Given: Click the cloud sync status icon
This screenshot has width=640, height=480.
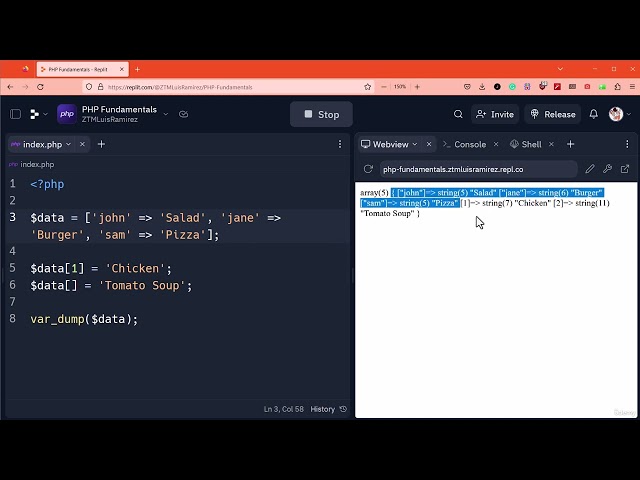Looking at the screenshot, I should [184, 114].
